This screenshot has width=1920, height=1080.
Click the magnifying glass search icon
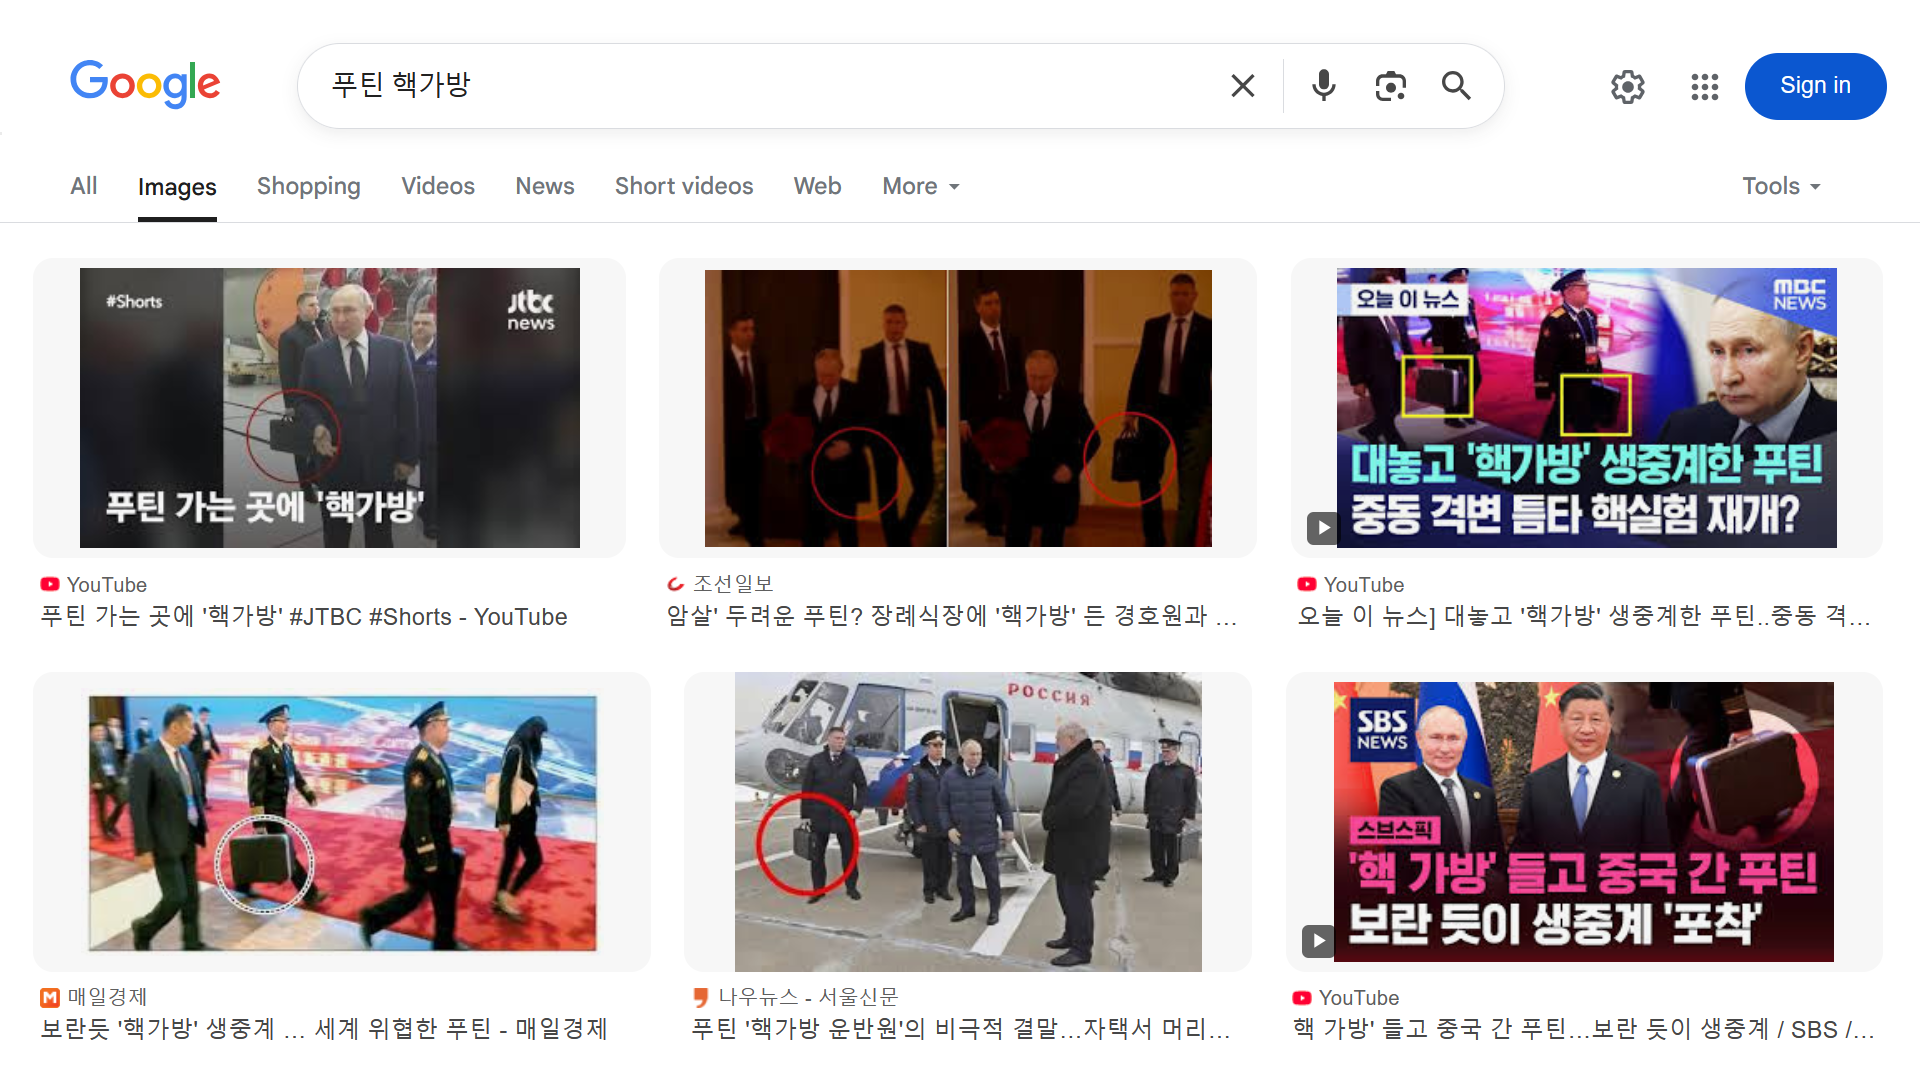[x=1456, y=86]
